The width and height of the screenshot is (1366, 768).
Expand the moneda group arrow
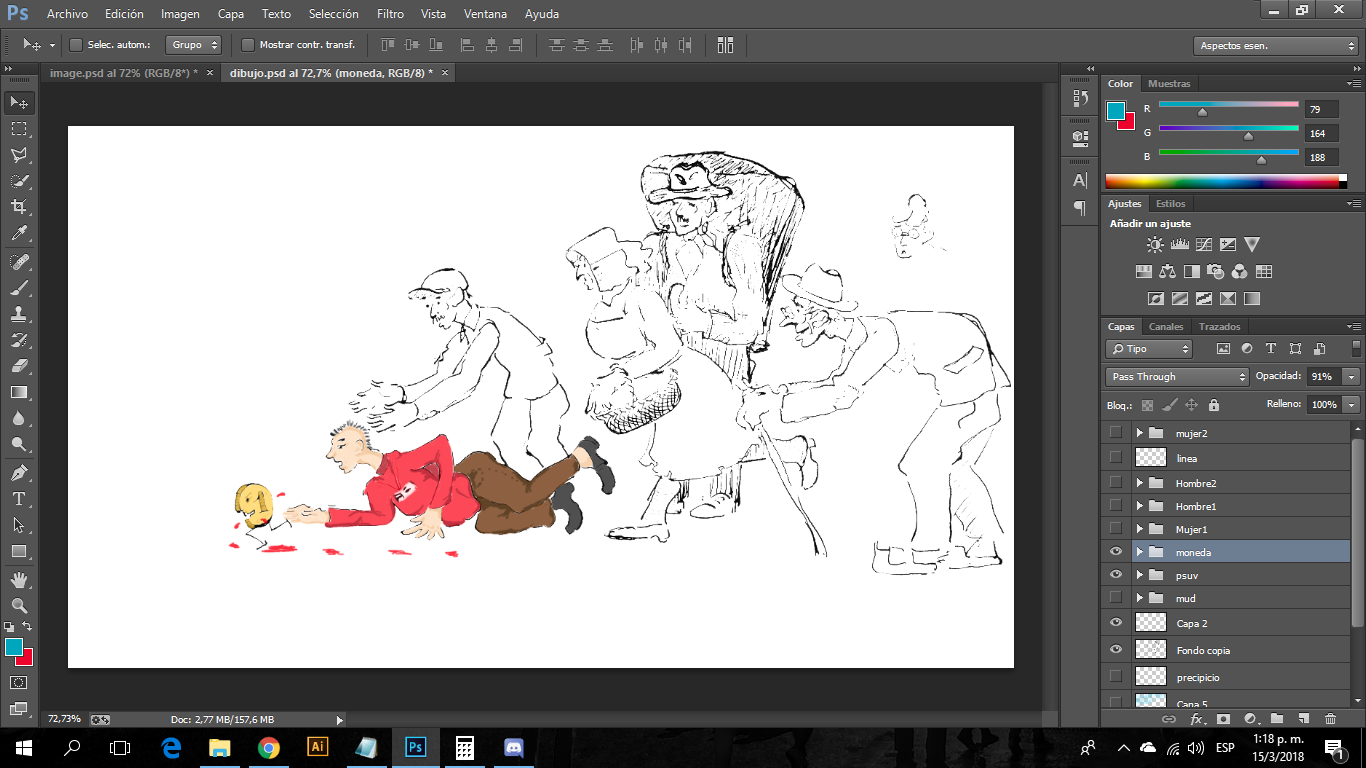click(x=1139, y=552)
